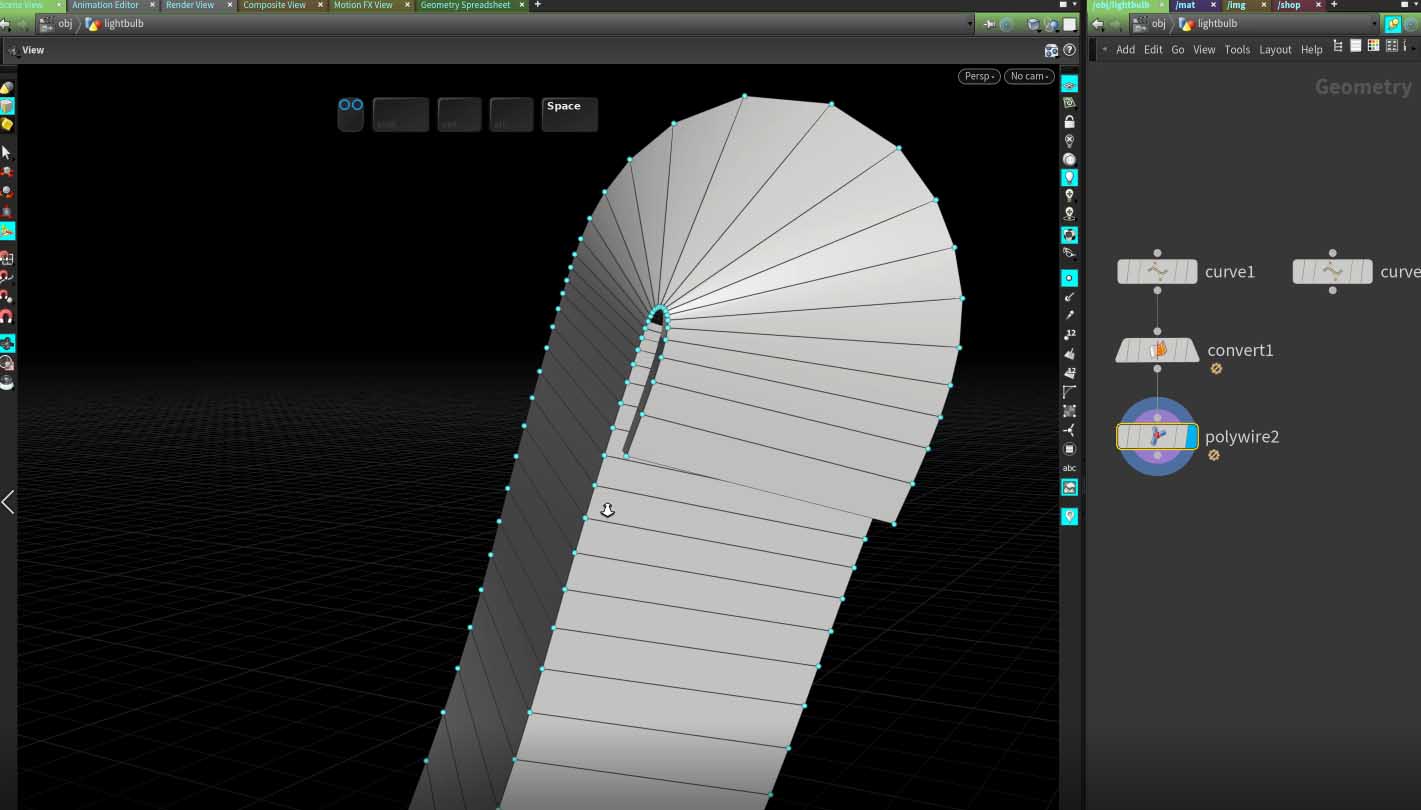Image resolution: width=1421 pixels, height=810 pixels.
Task: Switch to the Geometry Spreadsheet tab
Action: 465,5
